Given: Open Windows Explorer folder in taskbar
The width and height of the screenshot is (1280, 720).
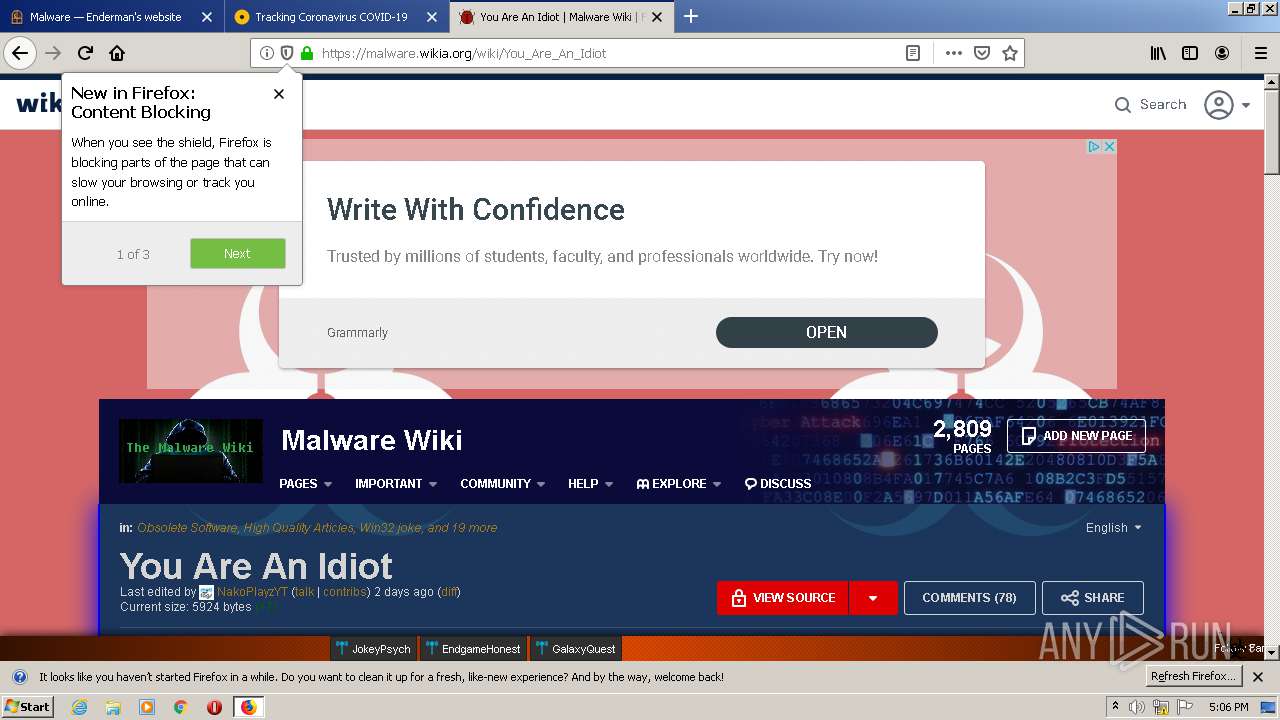Looking at the screenshot, I should [113, 707].
